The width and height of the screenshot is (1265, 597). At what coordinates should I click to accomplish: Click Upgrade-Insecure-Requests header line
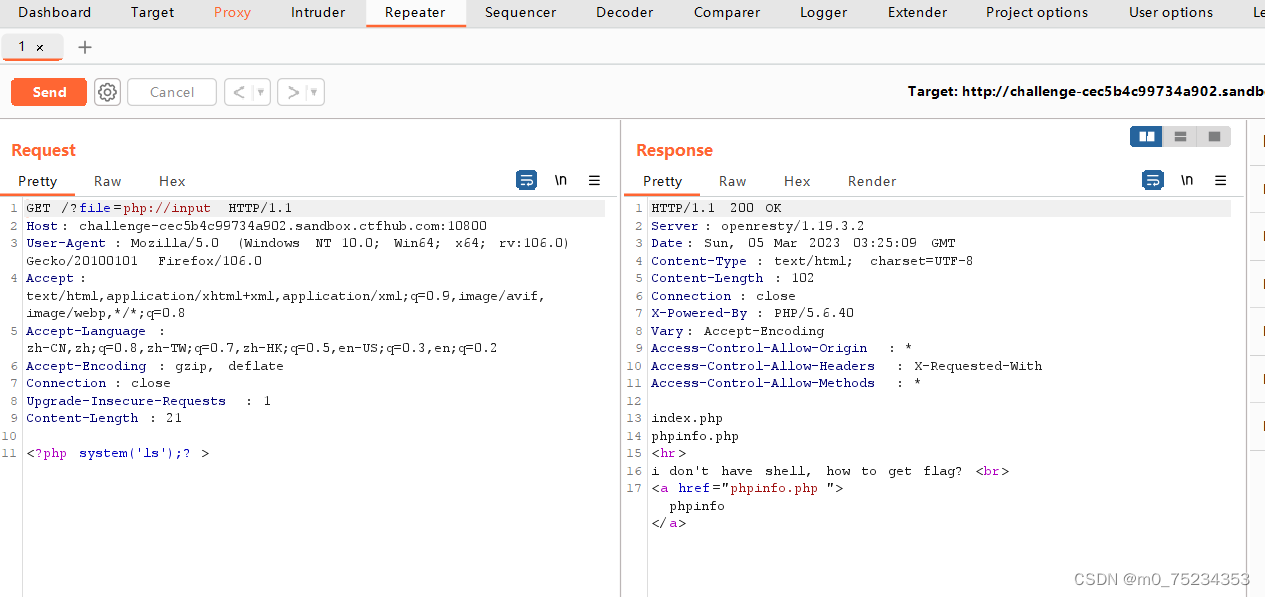[148, 401]
